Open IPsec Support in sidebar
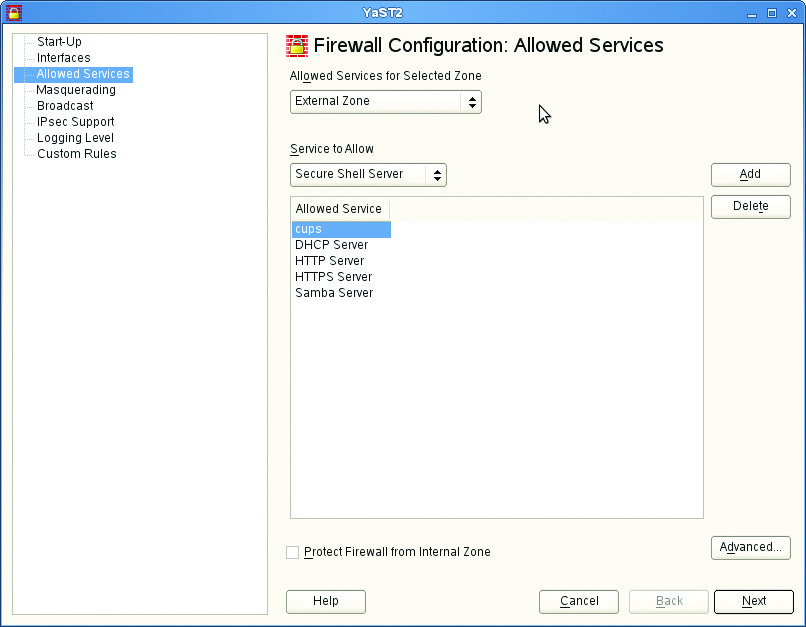 click(75, 122)
